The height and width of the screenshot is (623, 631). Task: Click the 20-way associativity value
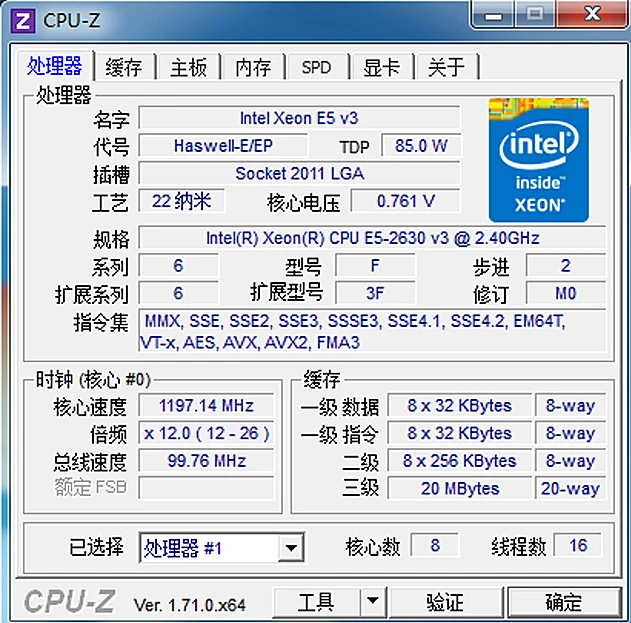[570, 488]
